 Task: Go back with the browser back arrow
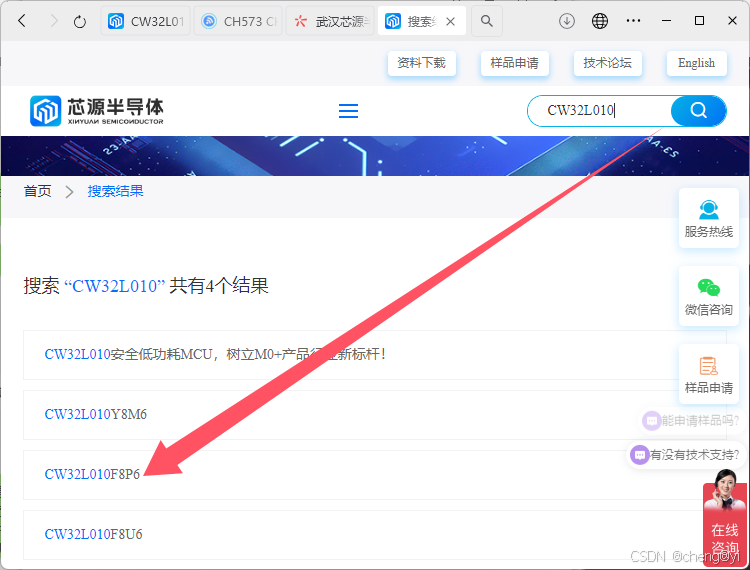pos(22,21)
